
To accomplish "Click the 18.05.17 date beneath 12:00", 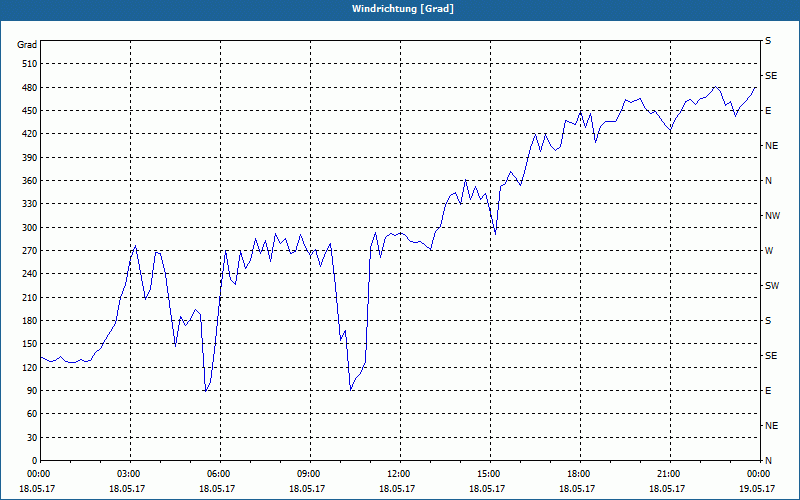I will click(397, 488).
